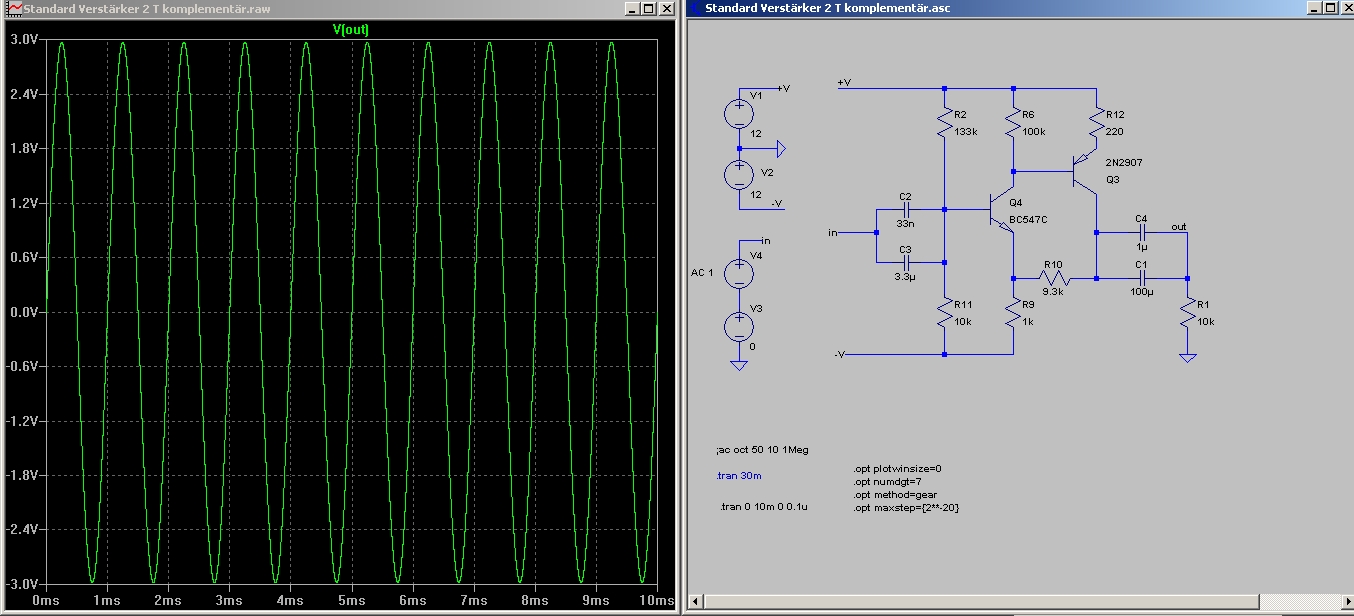Select the V3 voltage source symbol
Viewport: 1354px width, 616px height.
click(x=739, y=326)
